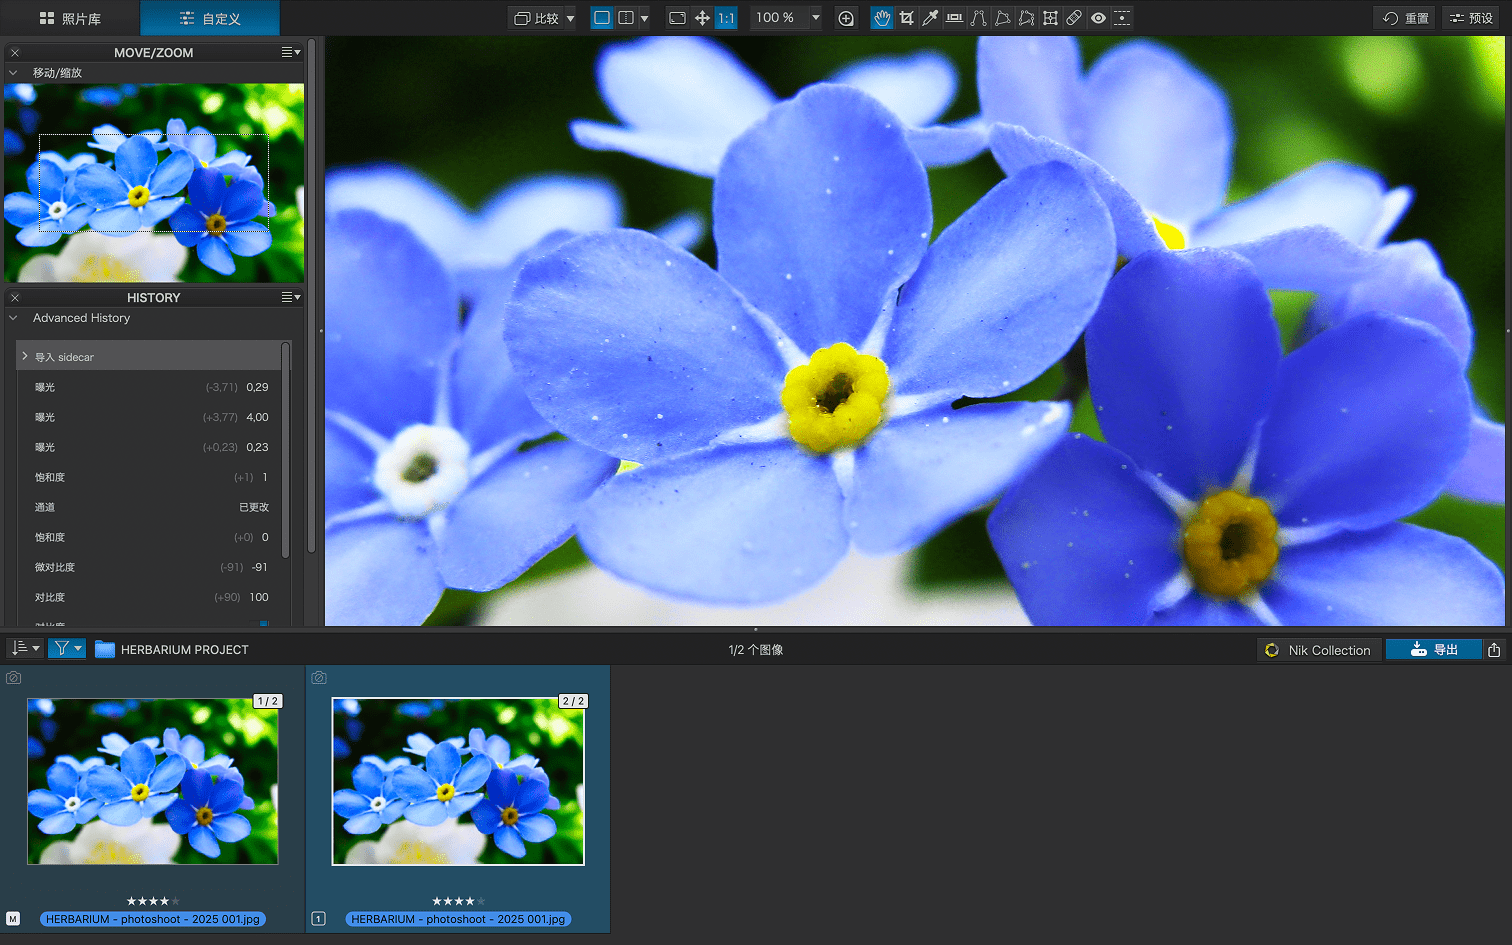Toggle the 1:1 zoom view

726,18
